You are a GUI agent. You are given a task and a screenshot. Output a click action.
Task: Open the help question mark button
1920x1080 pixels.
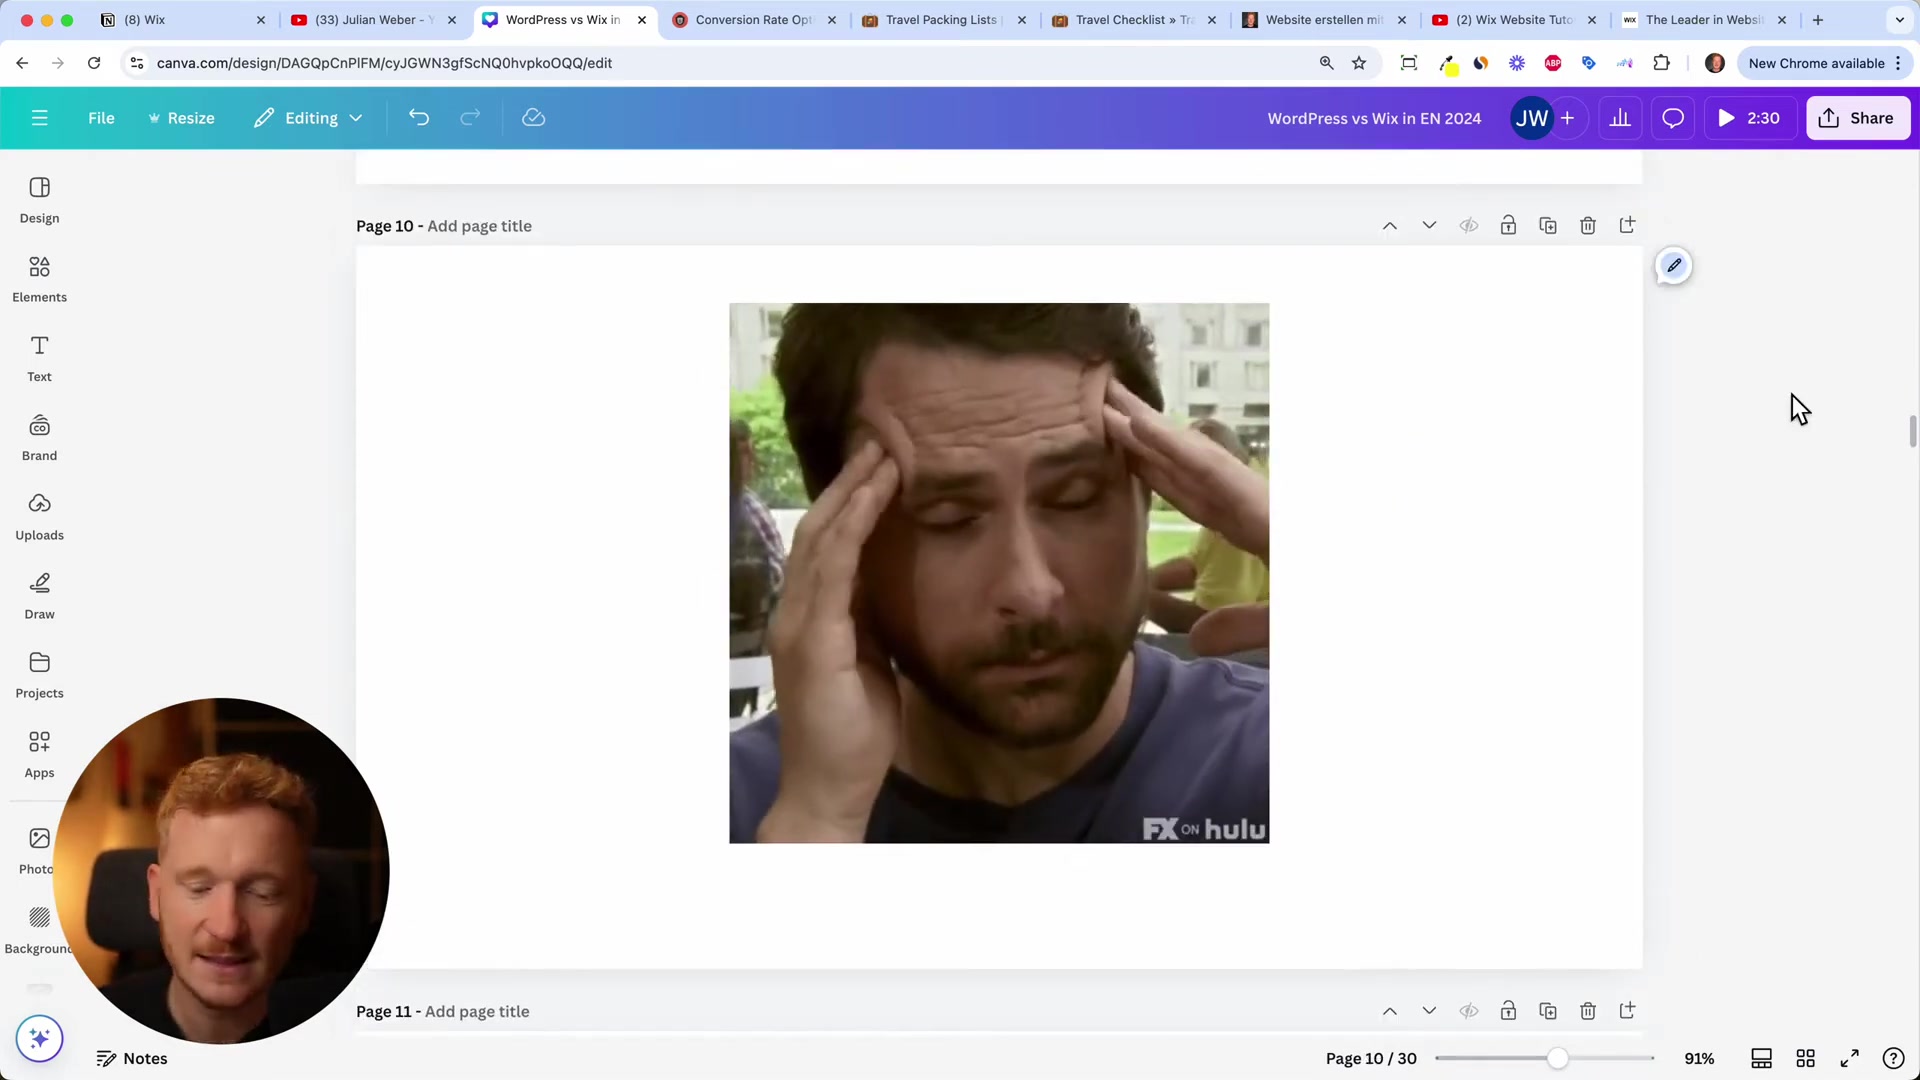click(x=1893, y=1058)
